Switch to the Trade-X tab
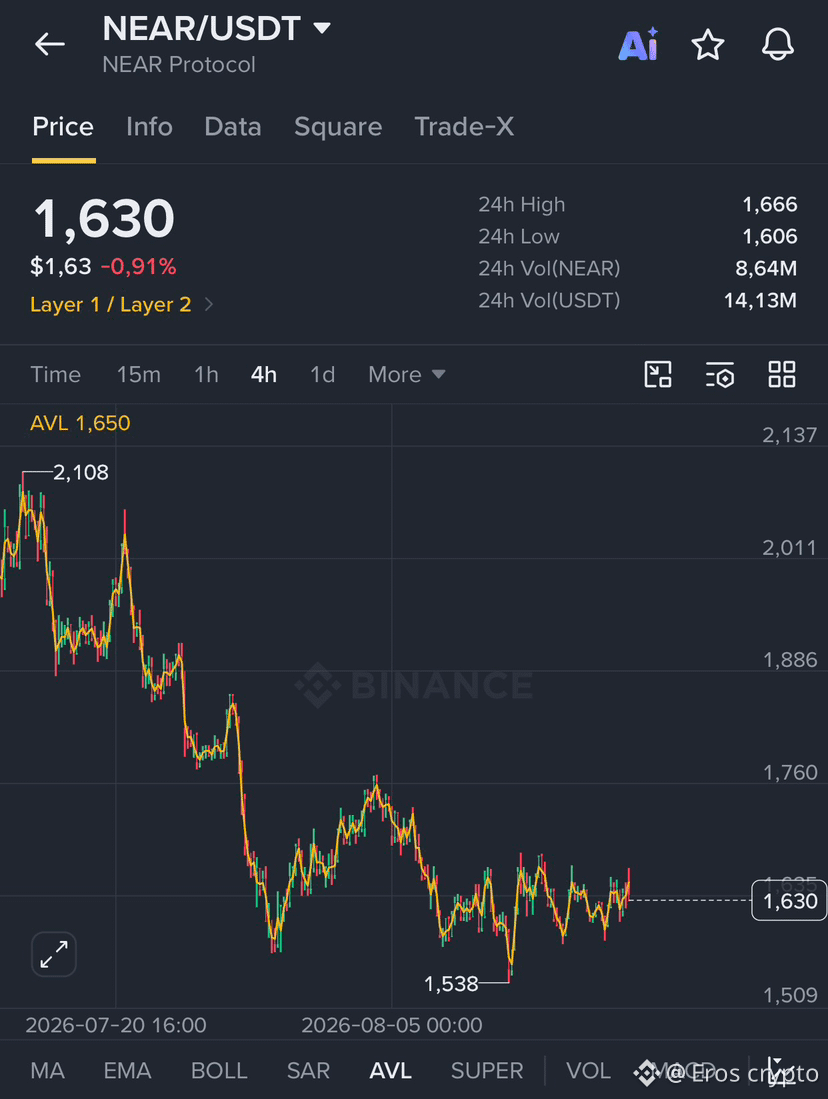Viewport: 828px width, 1099px height. (464, 127)
